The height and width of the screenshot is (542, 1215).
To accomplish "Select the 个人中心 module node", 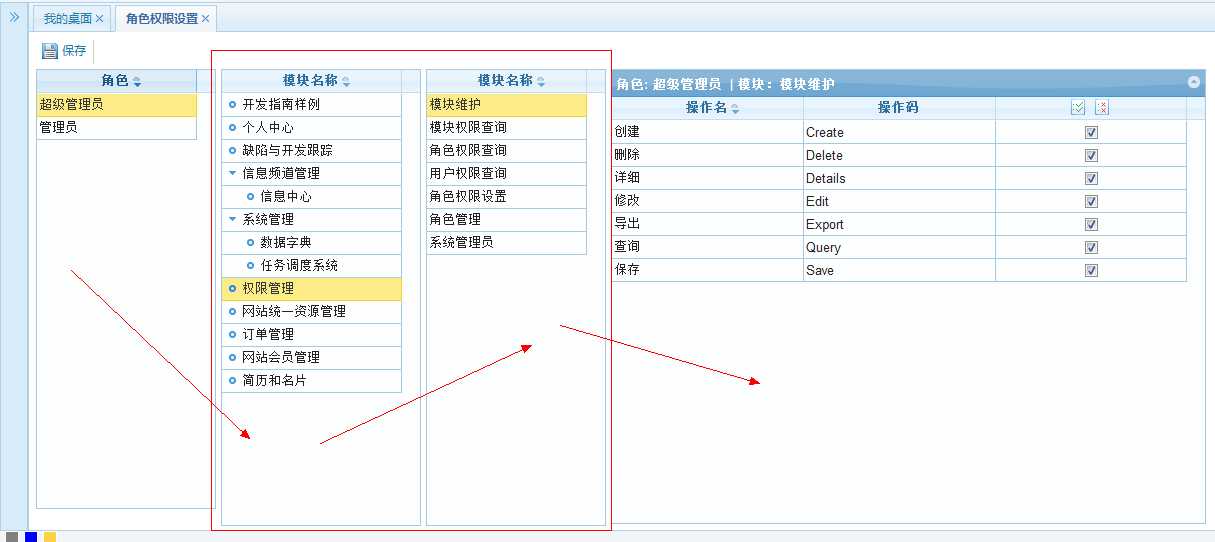I will point(311,127).
